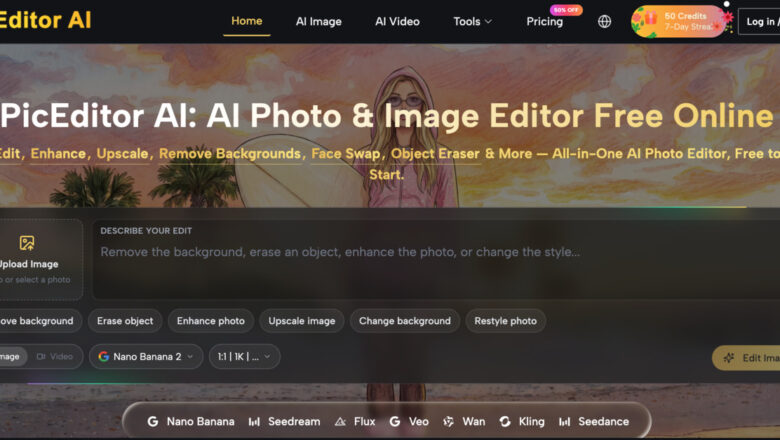Click the Describe Your Edit text field
780x440 pixels.
tap(436, 260)
